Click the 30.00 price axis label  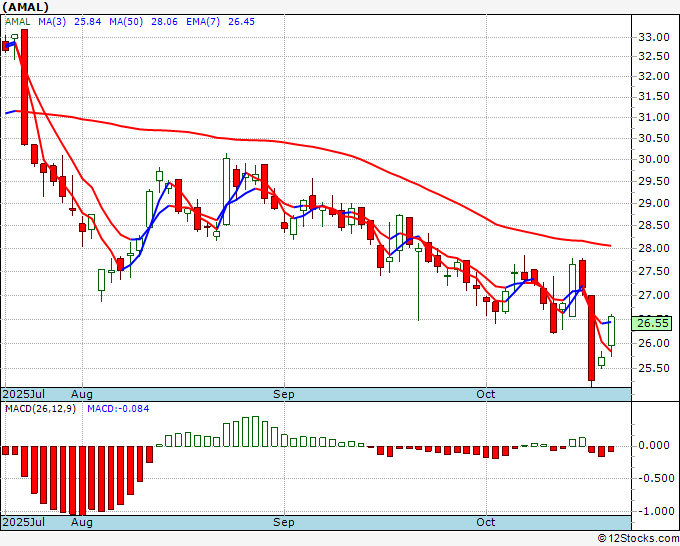coord(654,159)
